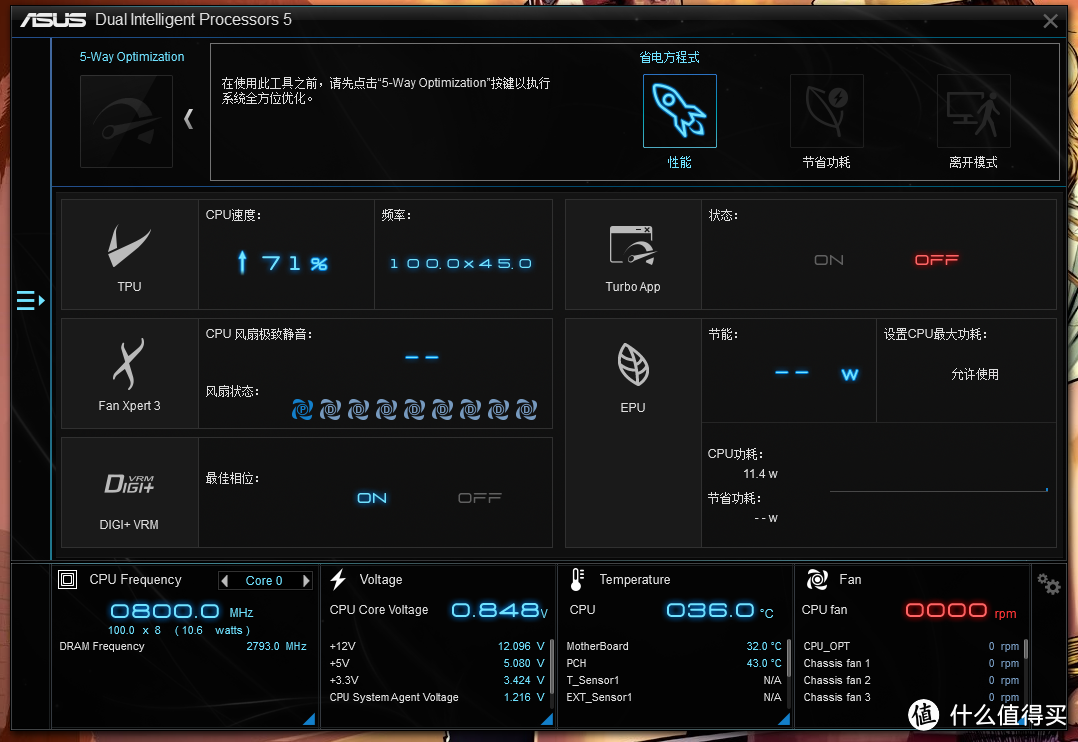Viewport: 1078px width, 742px height.
Task: Expand the left side menu list icon
Action: 31,301
